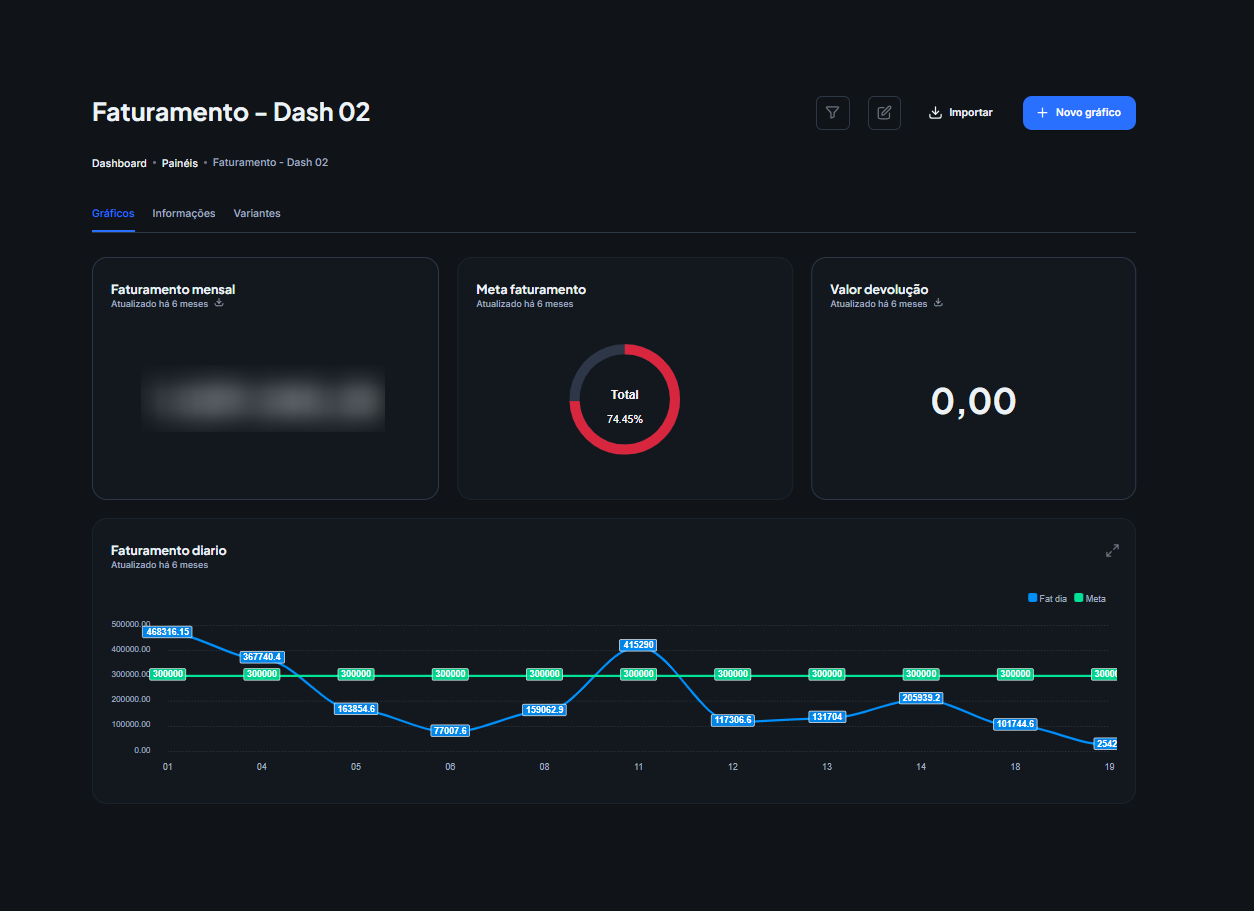
Task: Click the Faturamento diario chart title
Action: pos(169,550)
